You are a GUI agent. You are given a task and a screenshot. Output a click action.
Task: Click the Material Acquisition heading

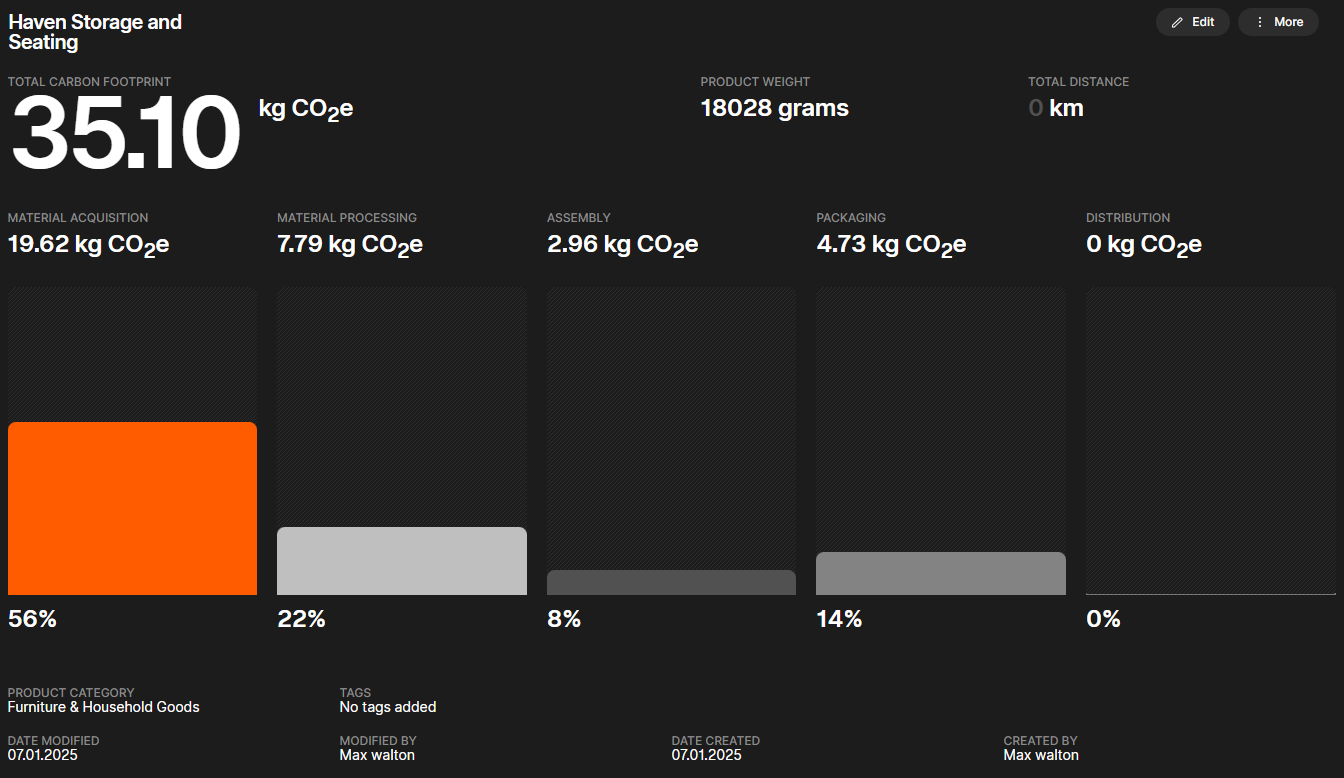point(78,218)
